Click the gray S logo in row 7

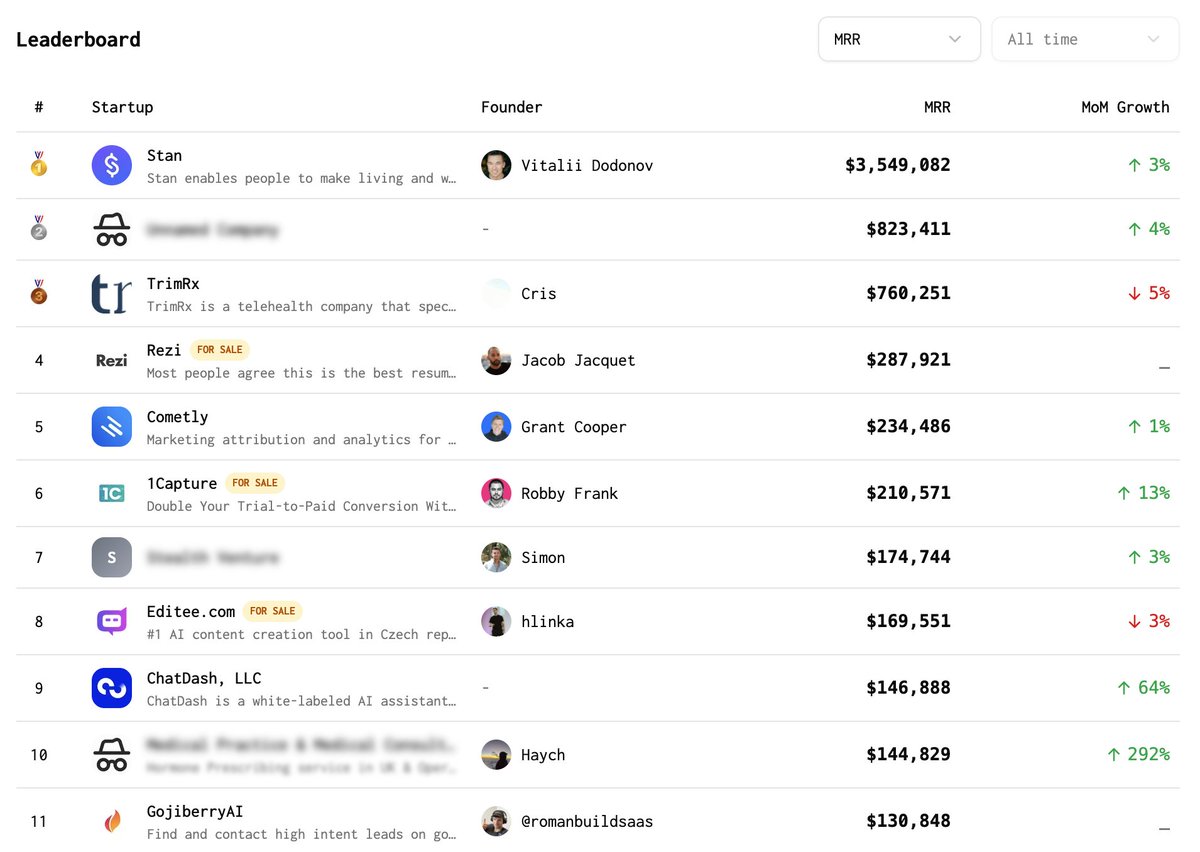coord(112,557)
